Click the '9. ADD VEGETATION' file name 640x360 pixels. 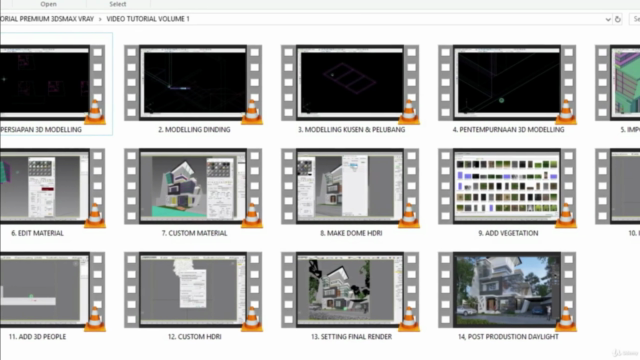point(508,233)
